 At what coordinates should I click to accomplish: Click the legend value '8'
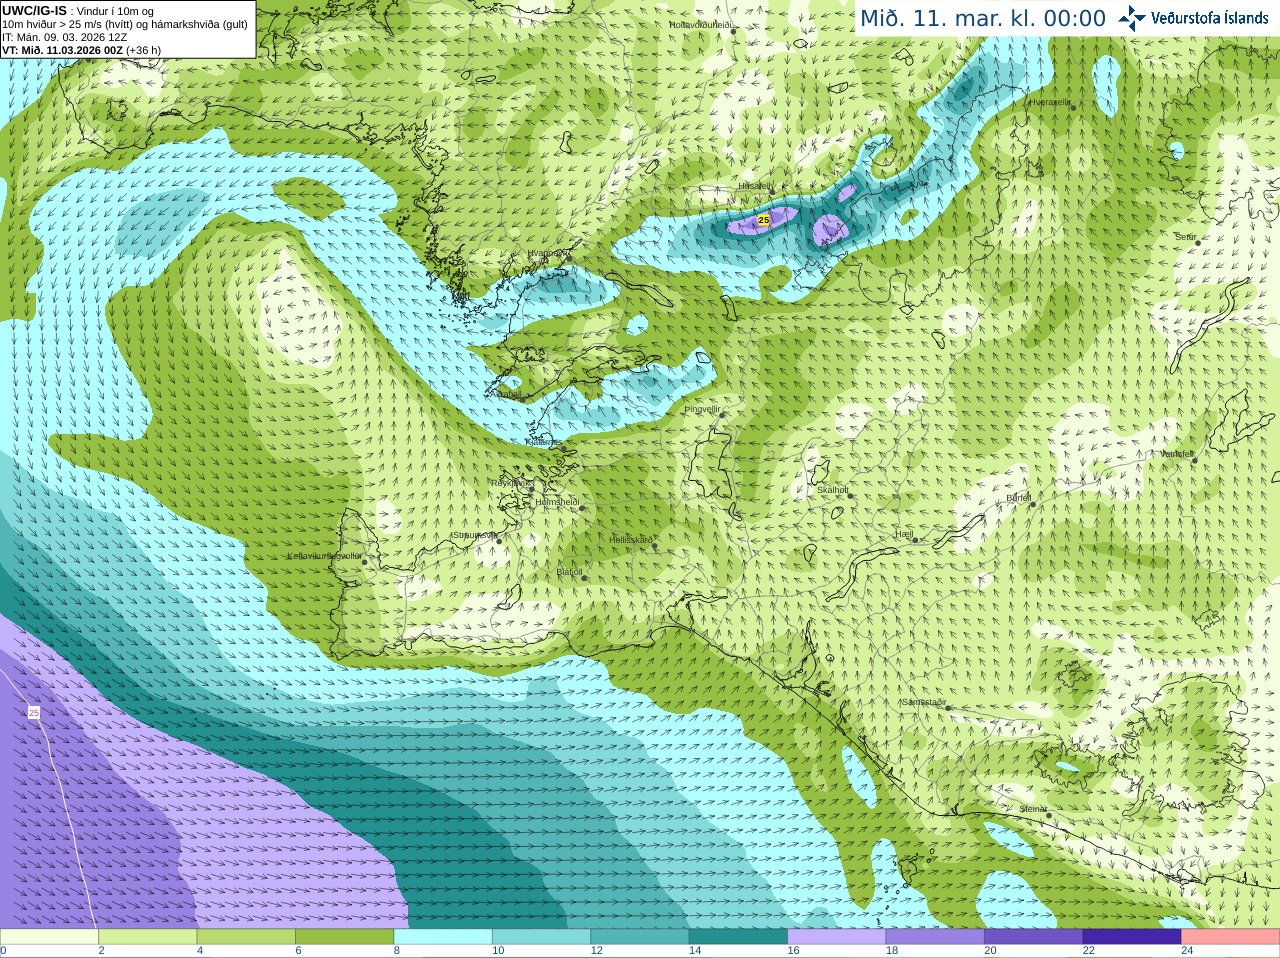tap(396, 951)
